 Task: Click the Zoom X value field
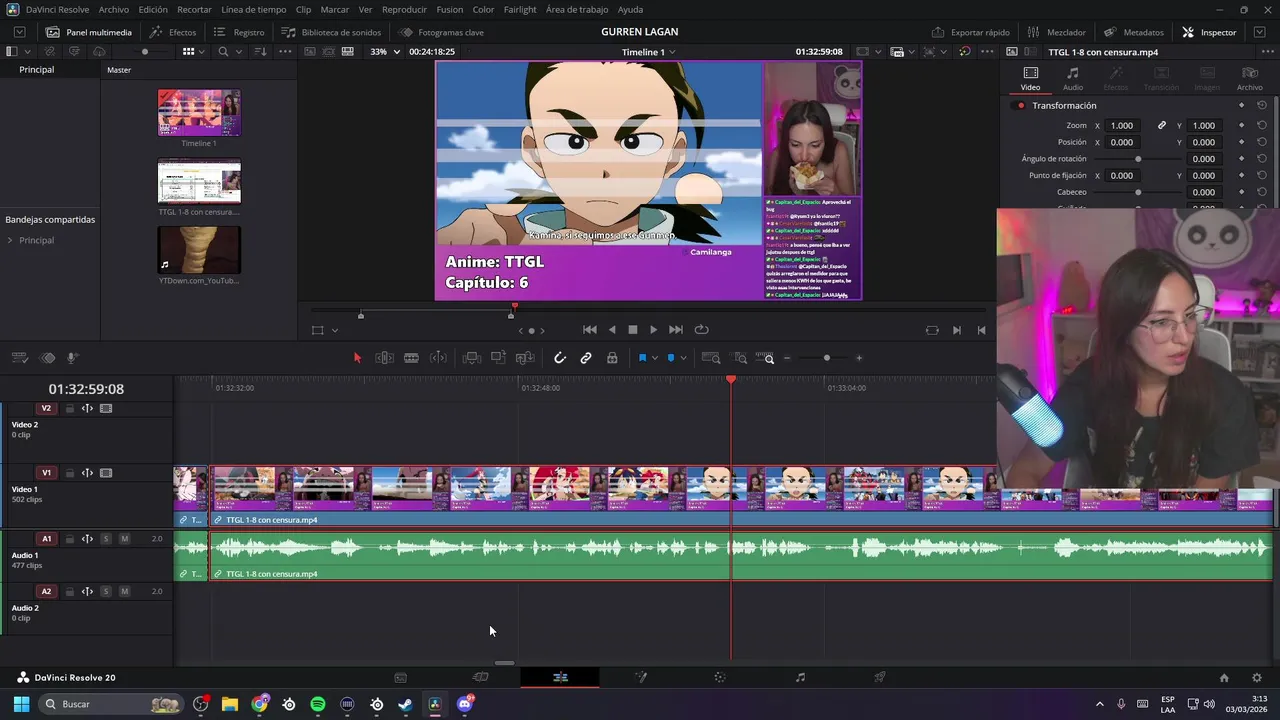(1122, 125)
